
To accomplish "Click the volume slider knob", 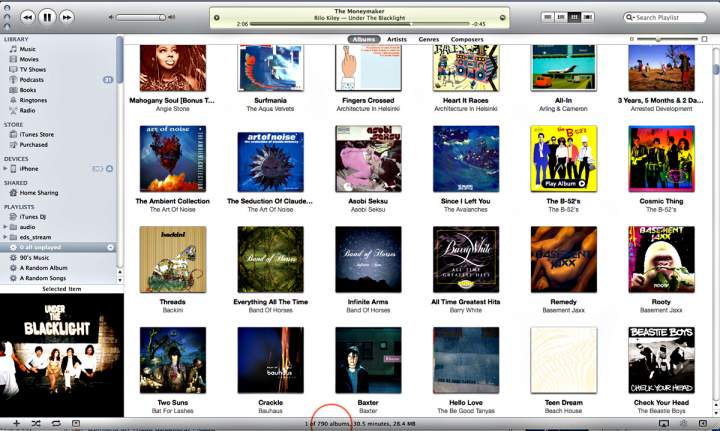I will (x=162, y=17).
